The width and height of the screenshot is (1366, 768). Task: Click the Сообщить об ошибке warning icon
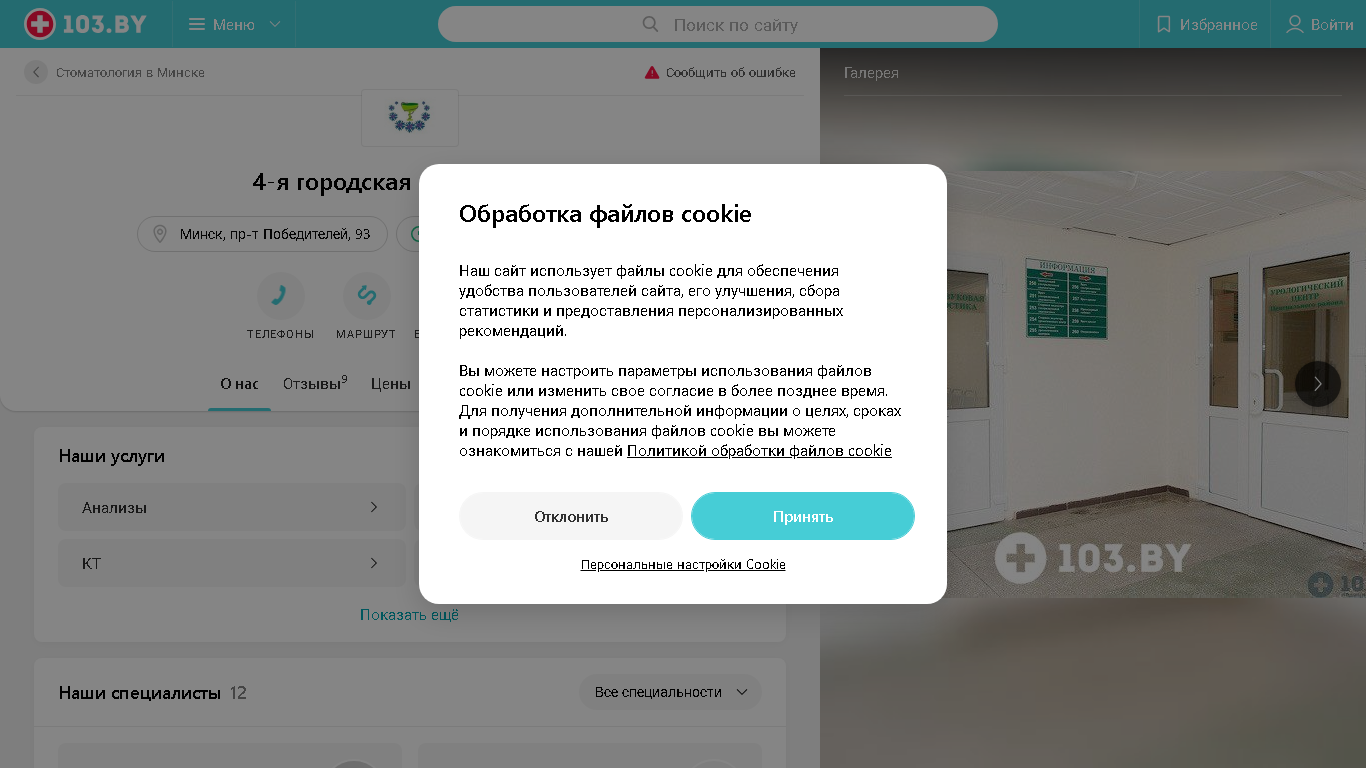click(x=652, y=72)
